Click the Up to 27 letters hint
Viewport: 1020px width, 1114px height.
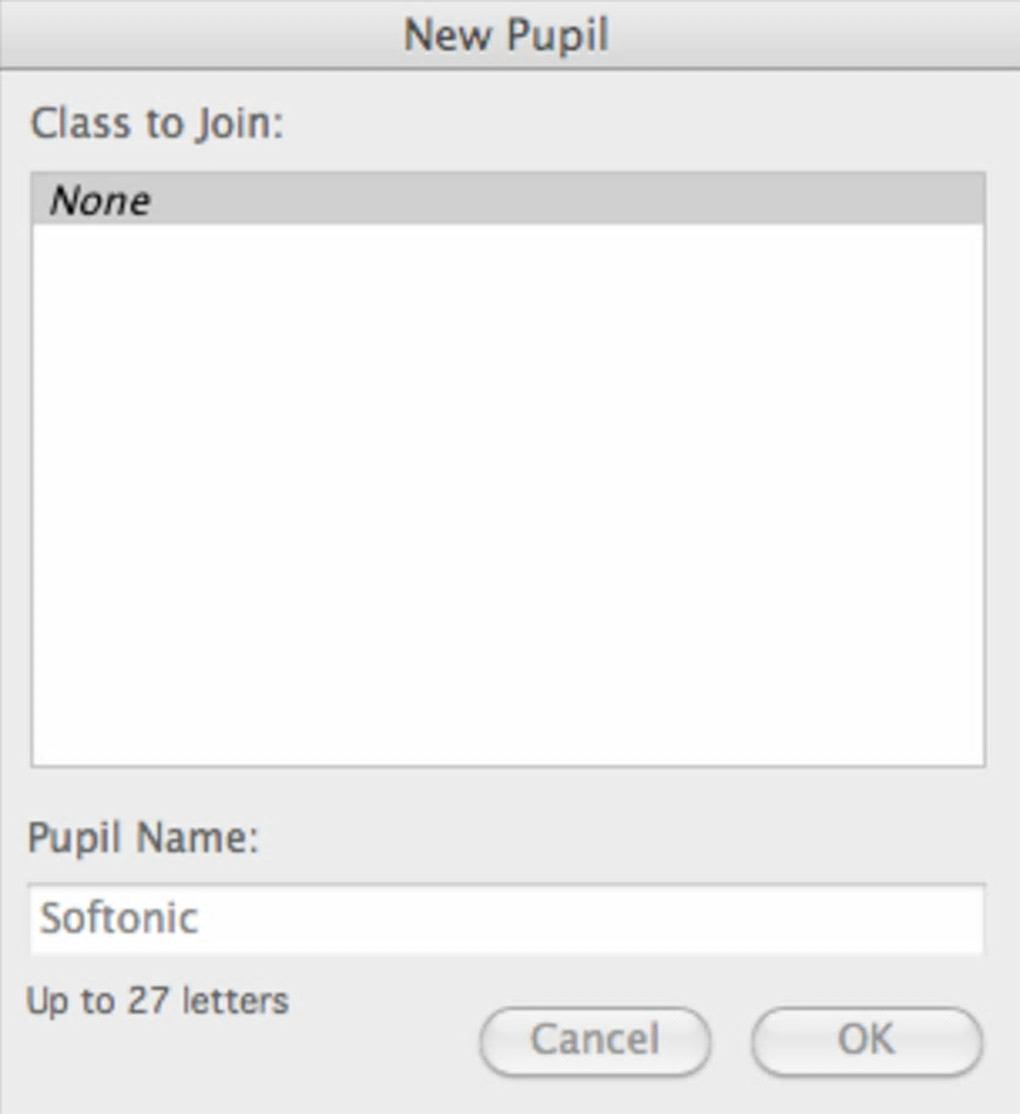157,1000
